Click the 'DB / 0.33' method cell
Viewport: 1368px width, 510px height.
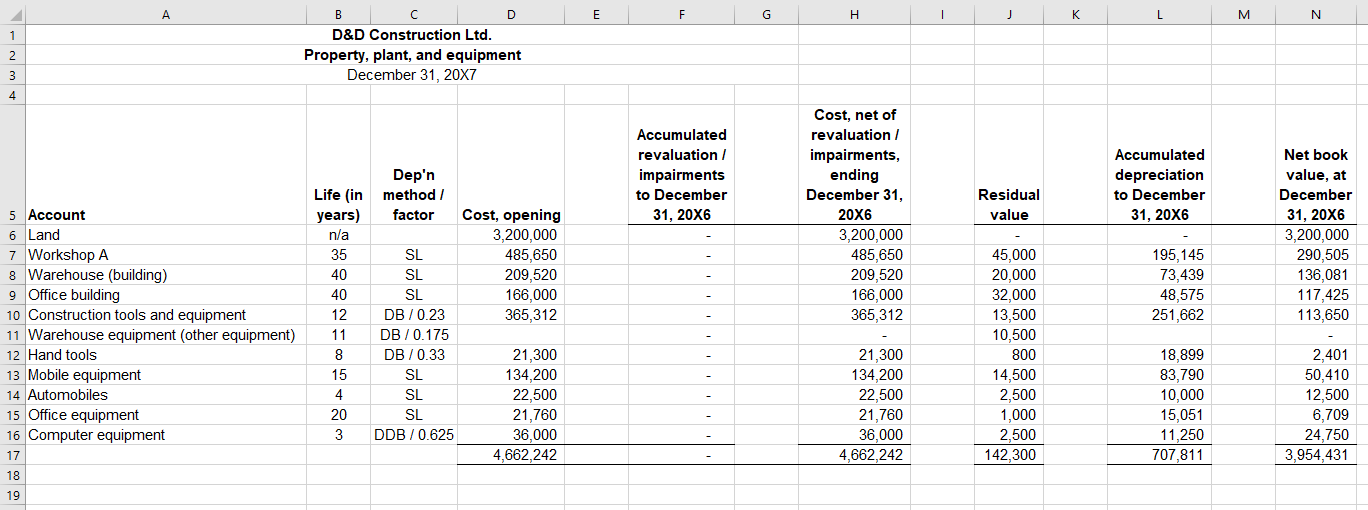point(414,355)
